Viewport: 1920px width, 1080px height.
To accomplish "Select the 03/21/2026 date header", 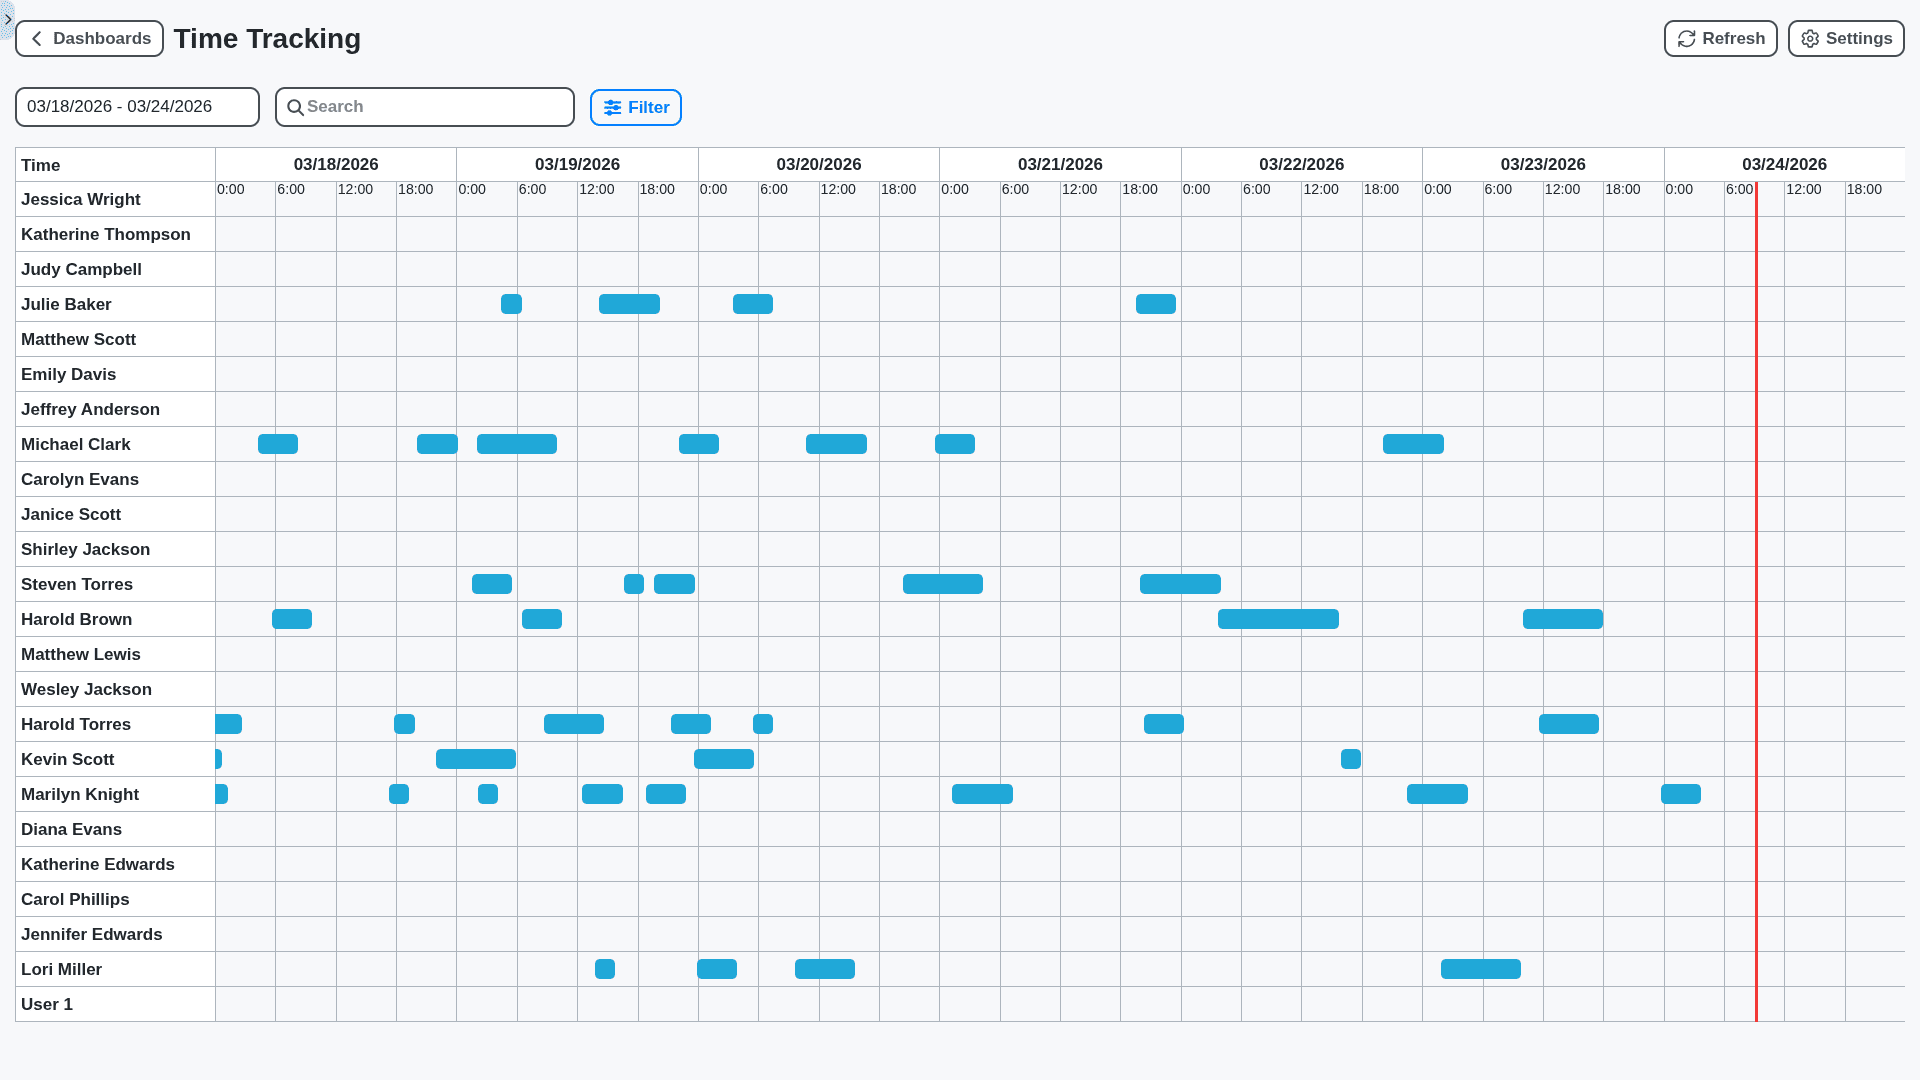I will (1060, 164).
